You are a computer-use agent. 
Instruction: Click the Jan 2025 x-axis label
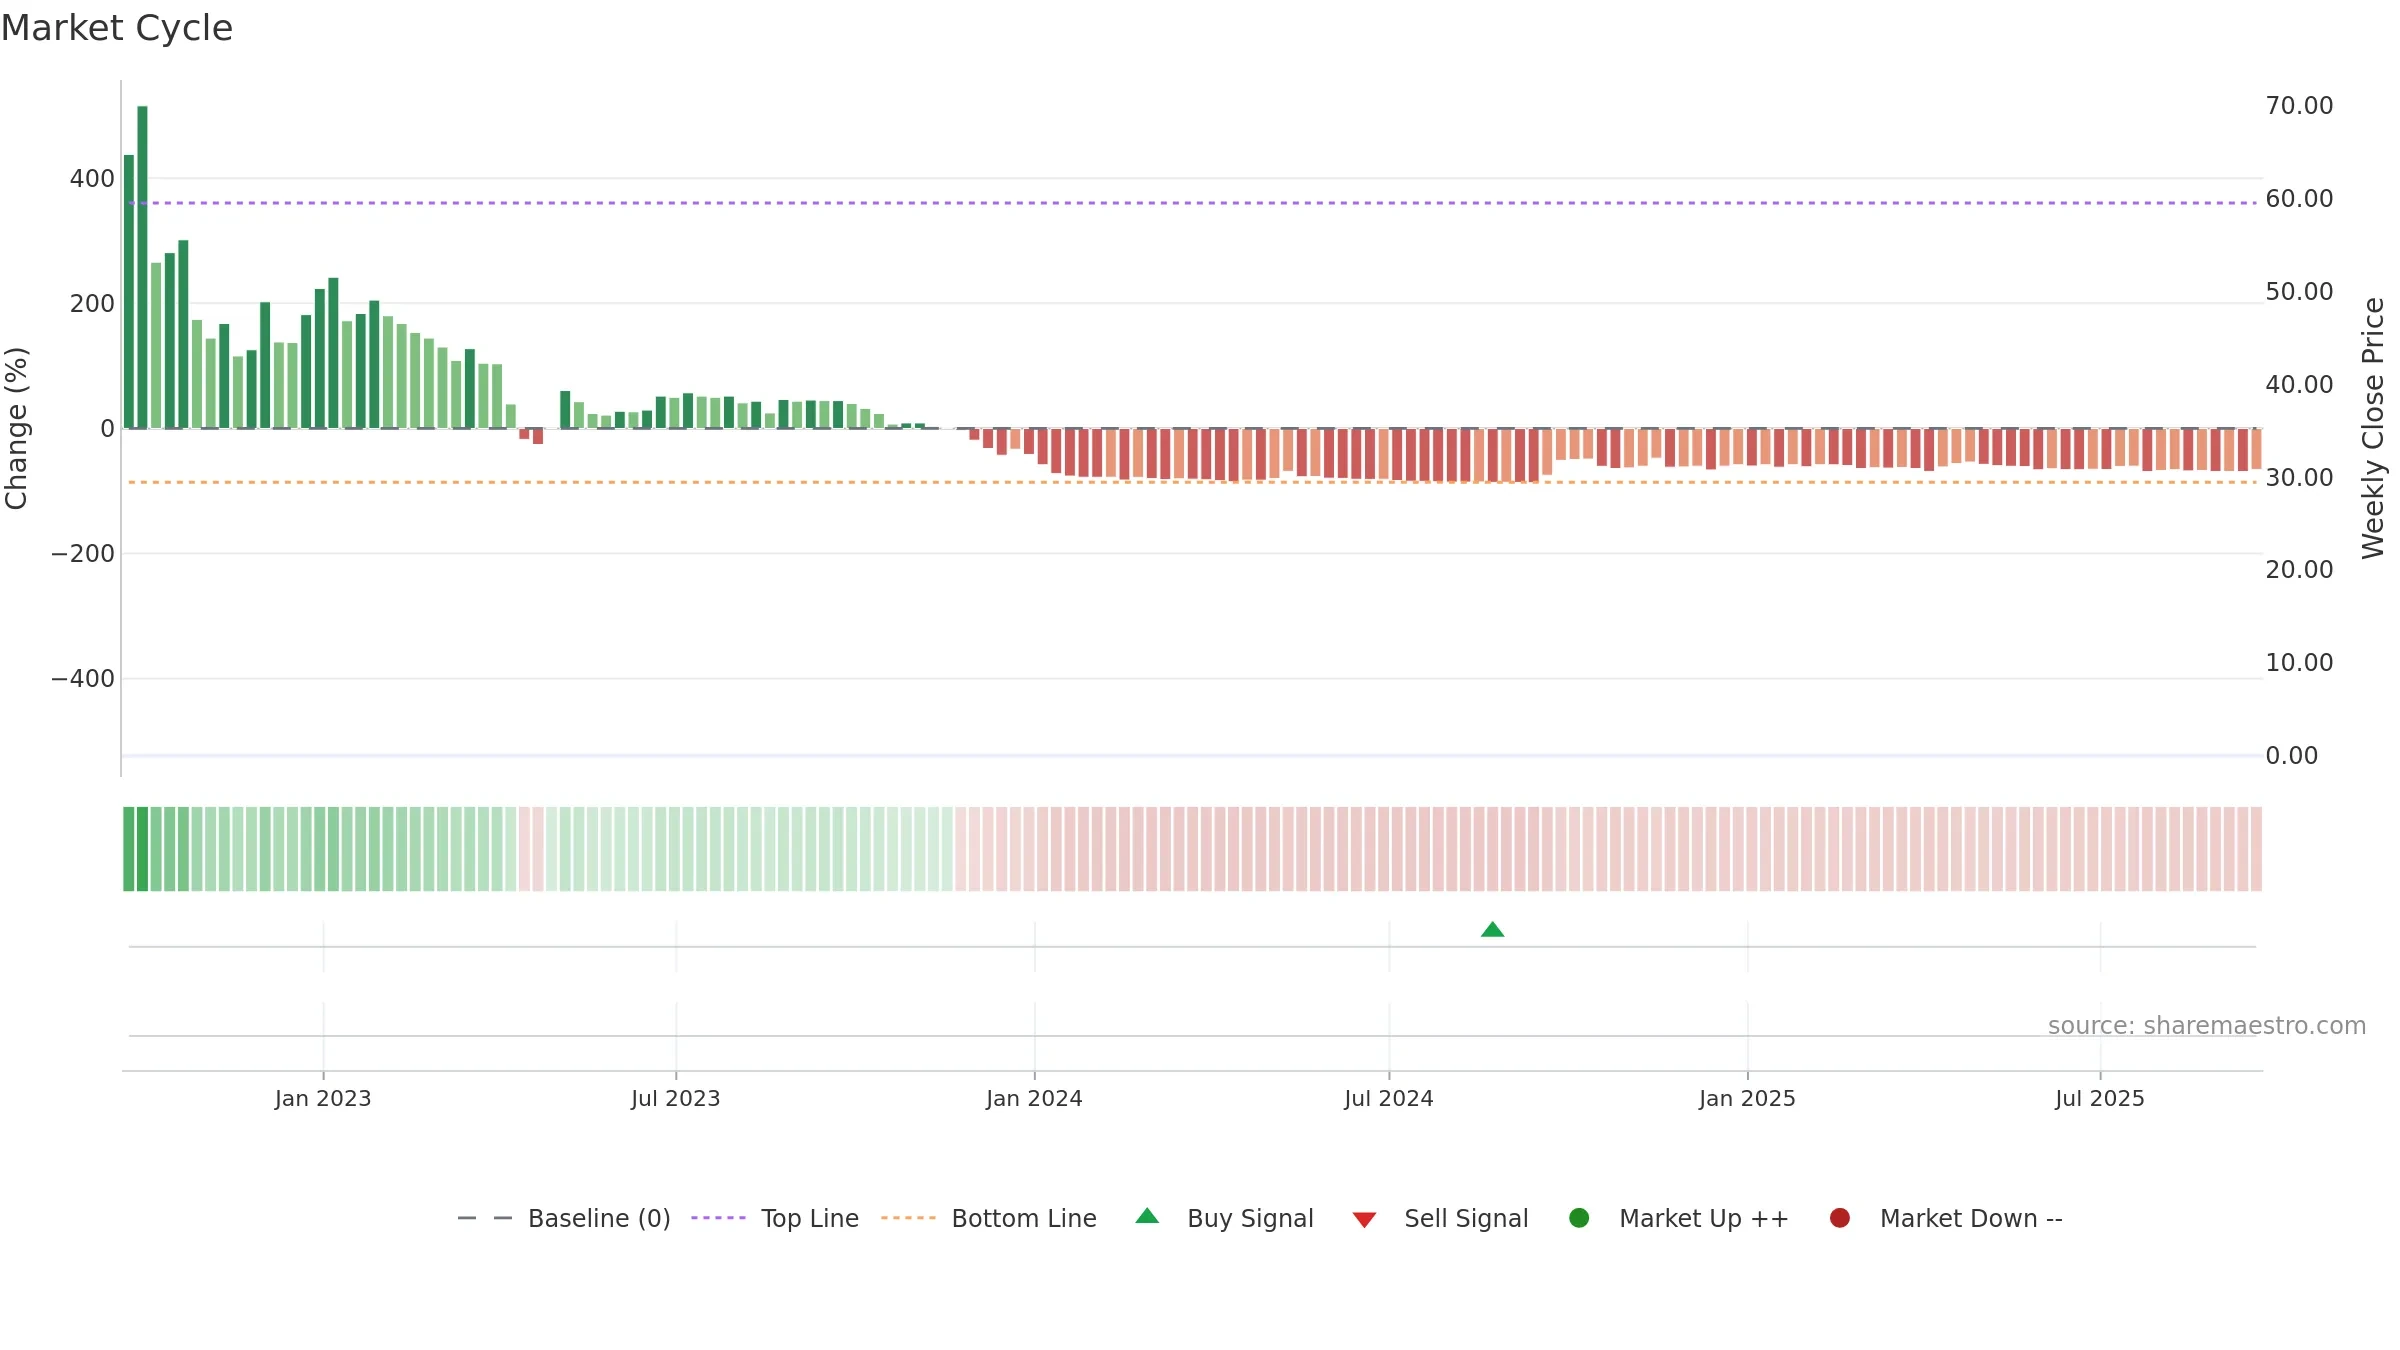tap(1747, 1099)
